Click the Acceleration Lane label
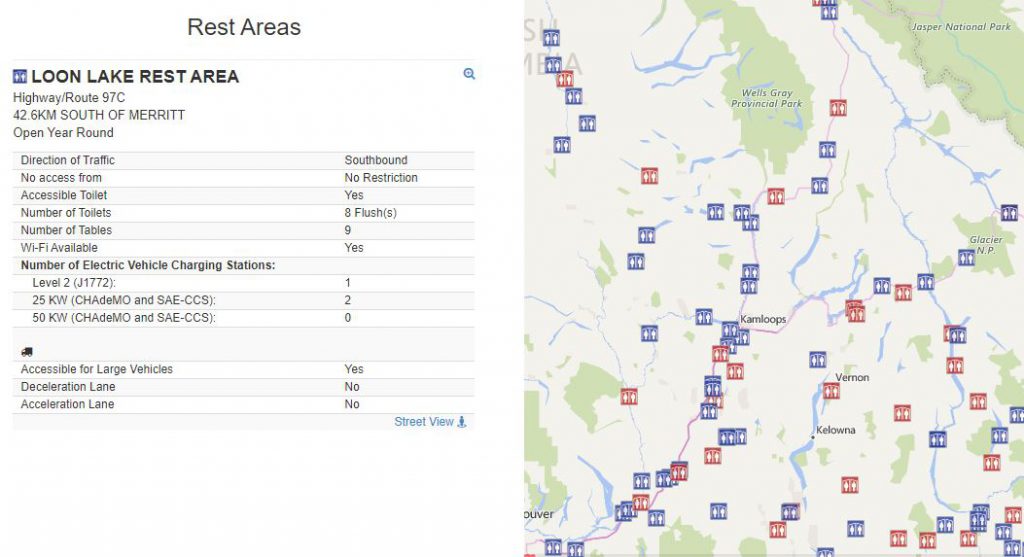Viewport: 1024px width, 557px height. pos(67,404)
